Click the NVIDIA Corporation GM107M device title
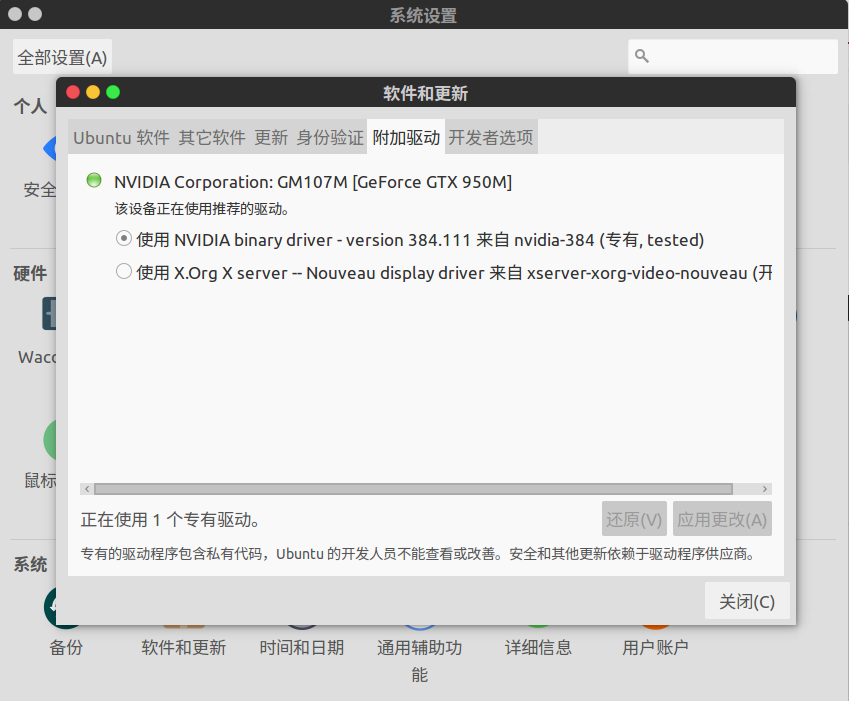 (313, 182)
